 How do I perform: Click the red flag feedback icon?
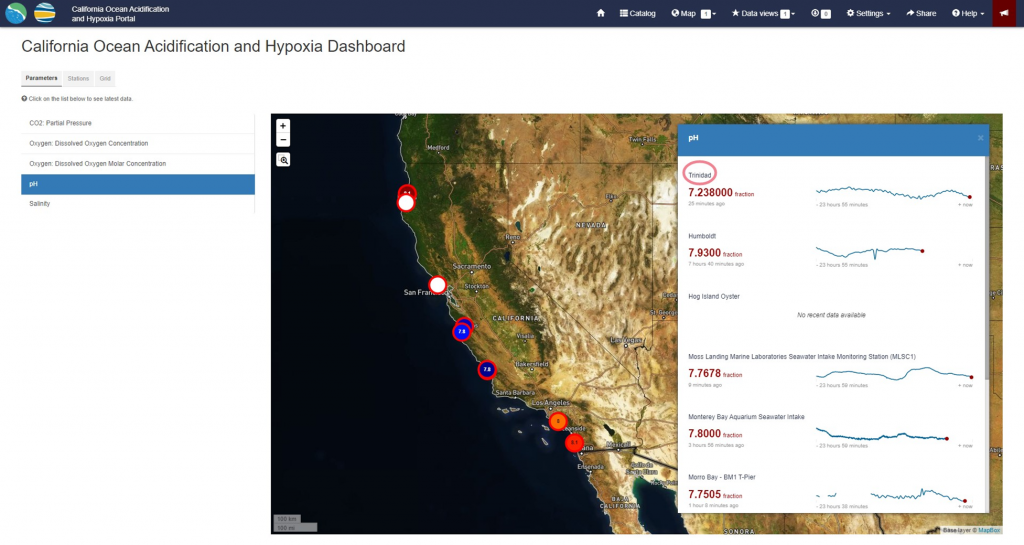(1004, 13)
